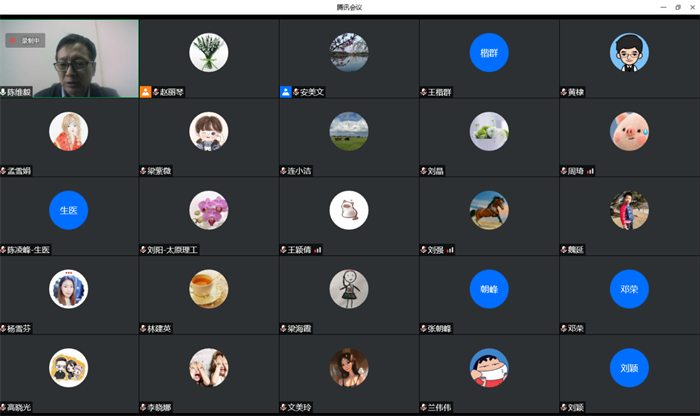
Task: Select 陈维毅's live video tile
Action: pyautogui.click(x=69, y=58)
